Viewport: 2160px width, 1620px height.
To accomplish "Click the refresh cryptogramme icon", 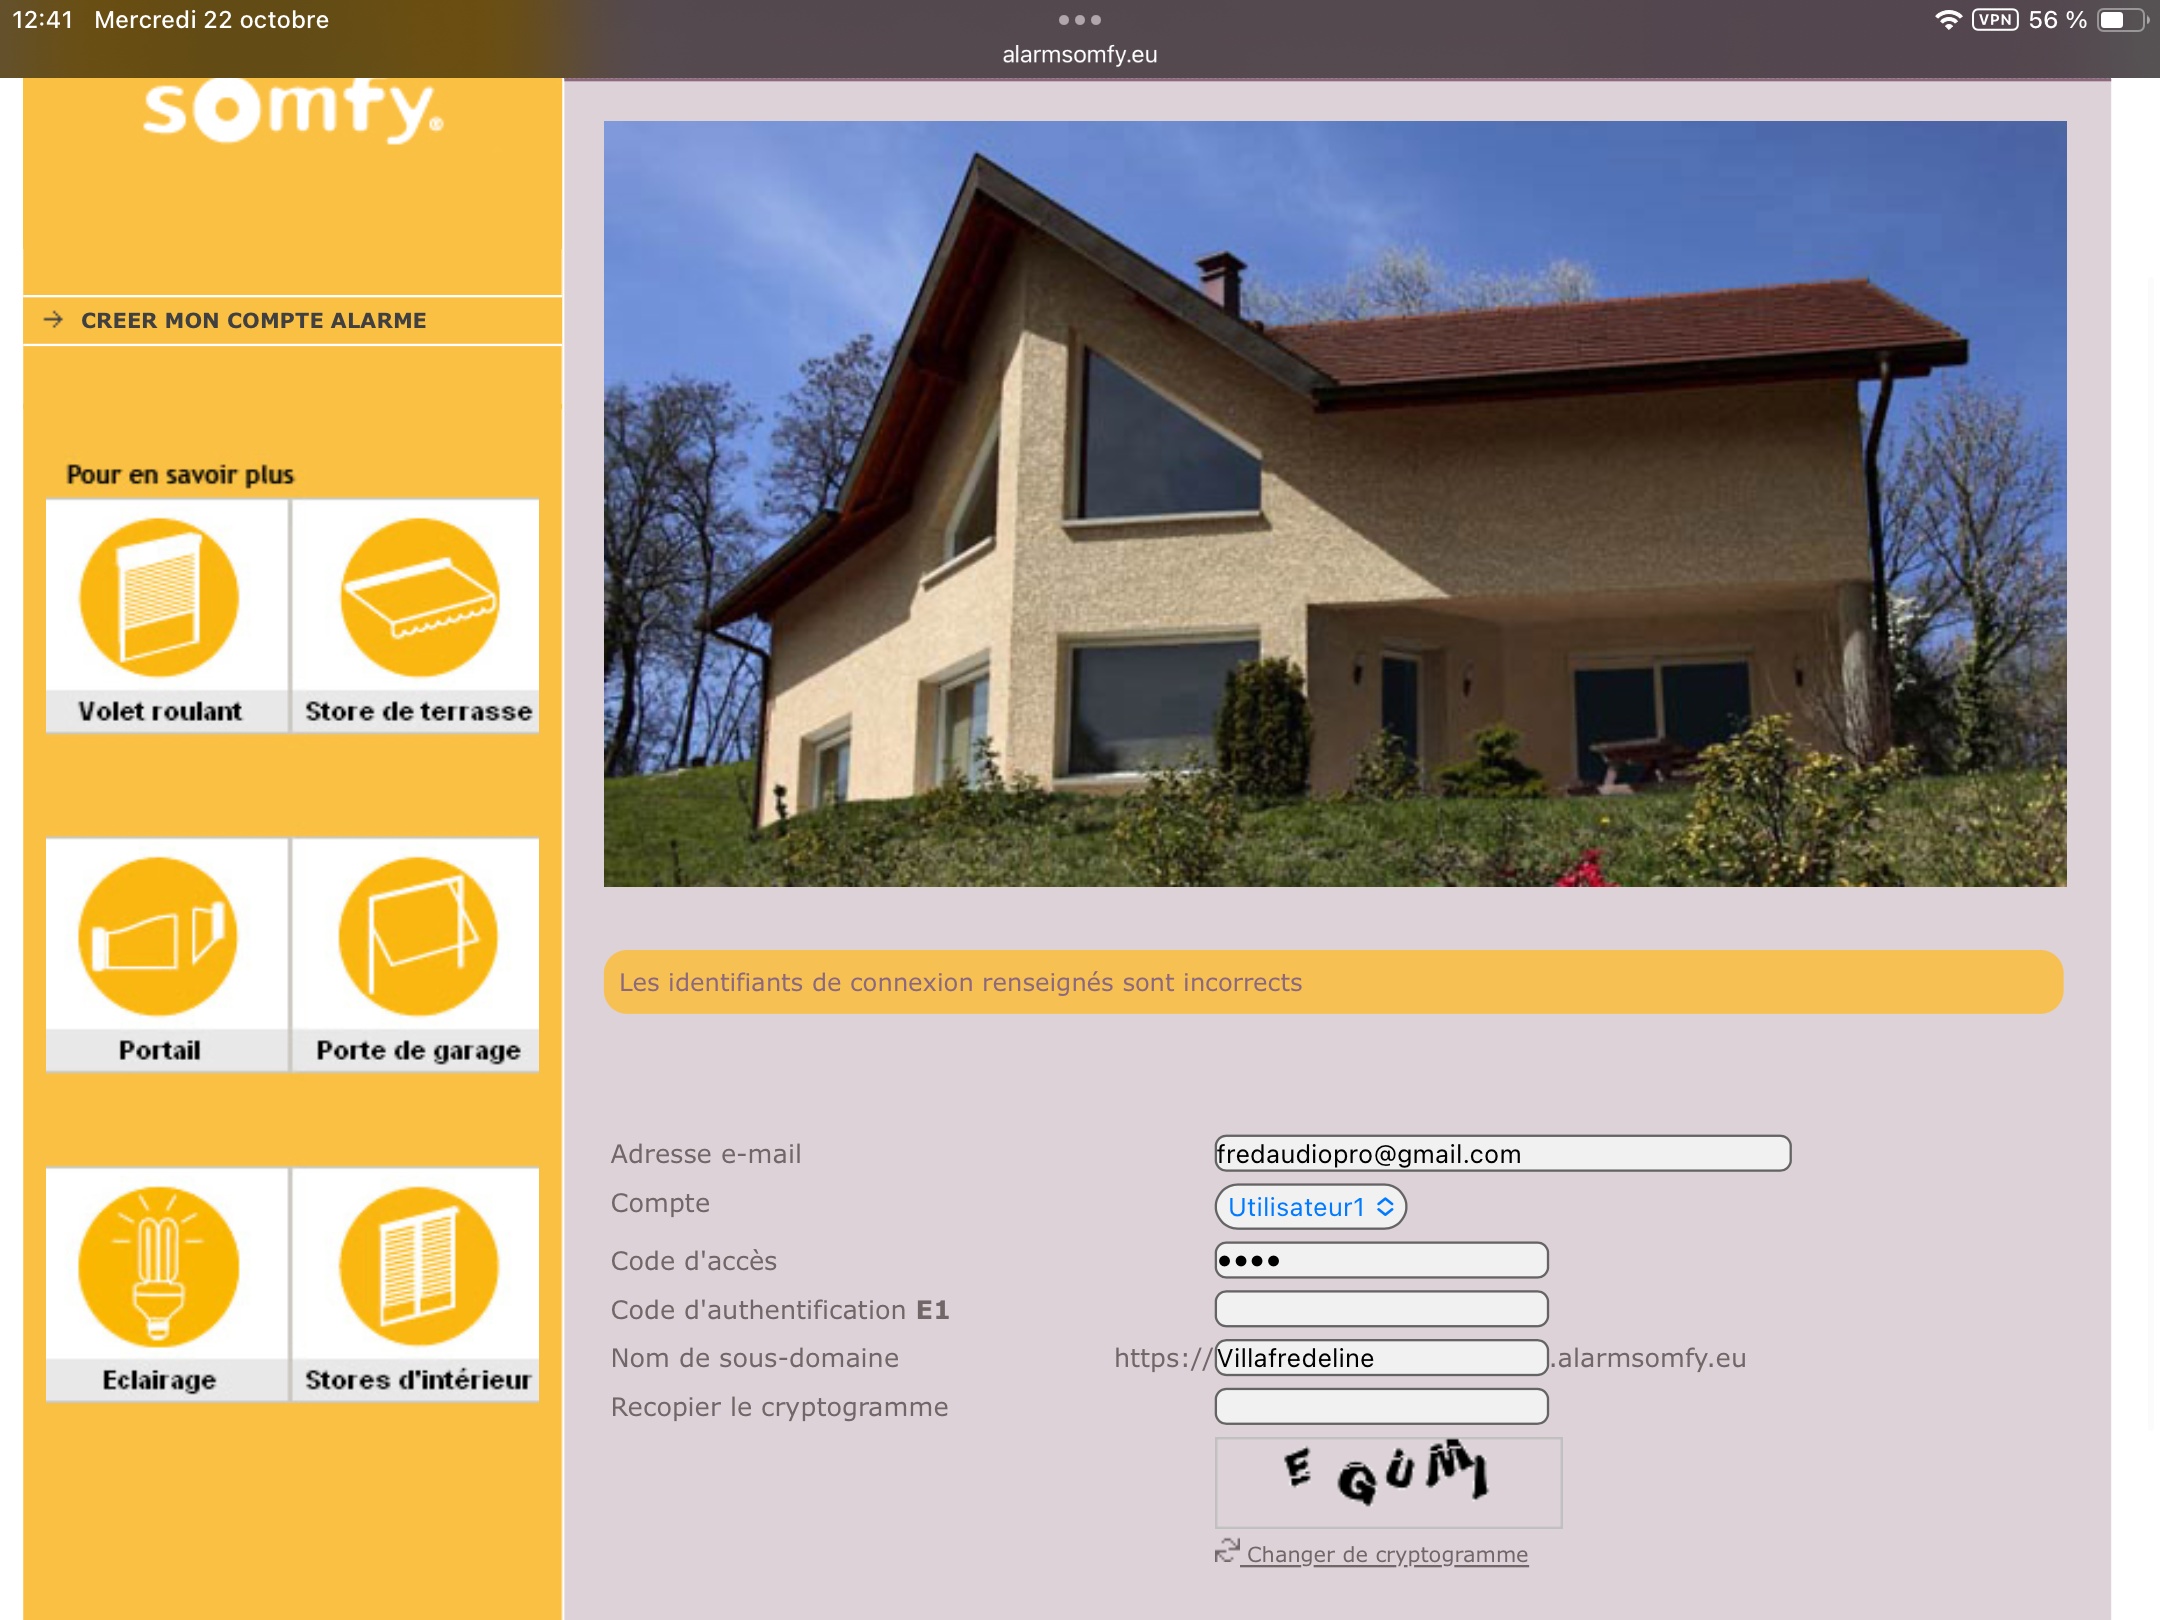I will [x=1227, y=1550].
